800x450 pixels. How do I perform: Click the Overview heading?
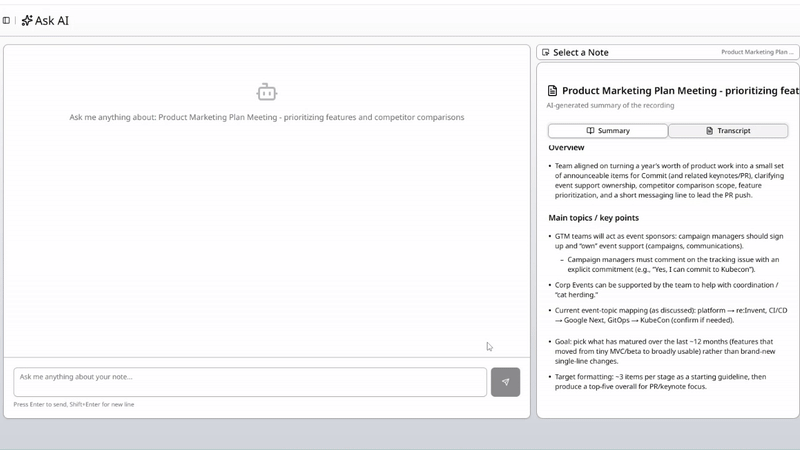(566, 147)
